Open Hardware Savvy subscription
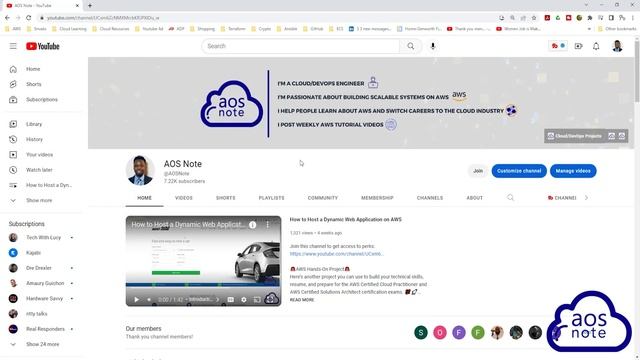 coord(44,298)
